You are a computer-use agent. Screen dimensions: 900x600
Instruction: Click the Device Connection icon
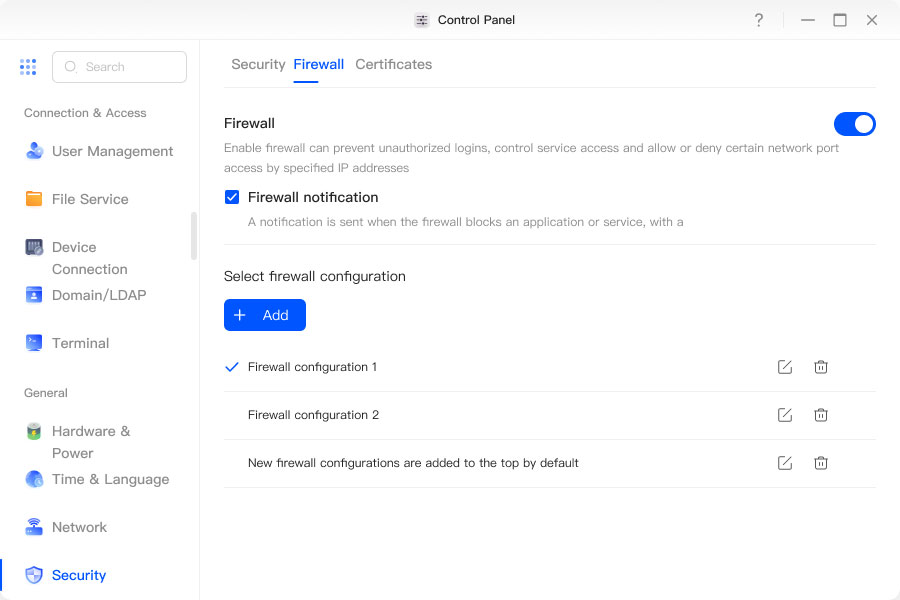[x=33, y=247]
